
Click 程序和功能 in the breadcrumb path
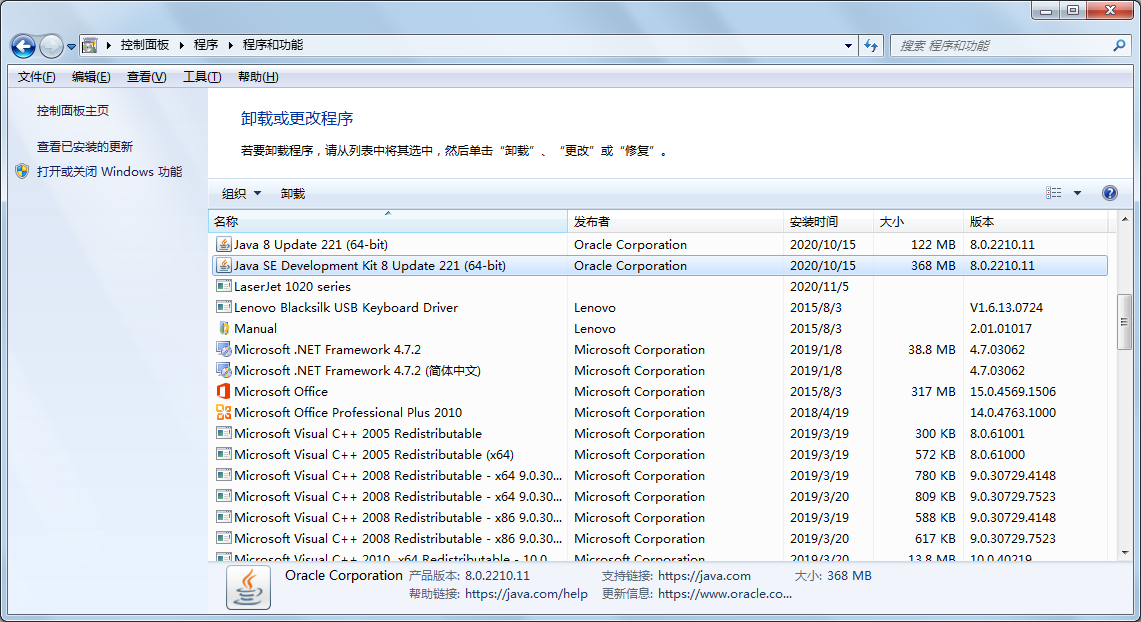click(x=273, y=45)
